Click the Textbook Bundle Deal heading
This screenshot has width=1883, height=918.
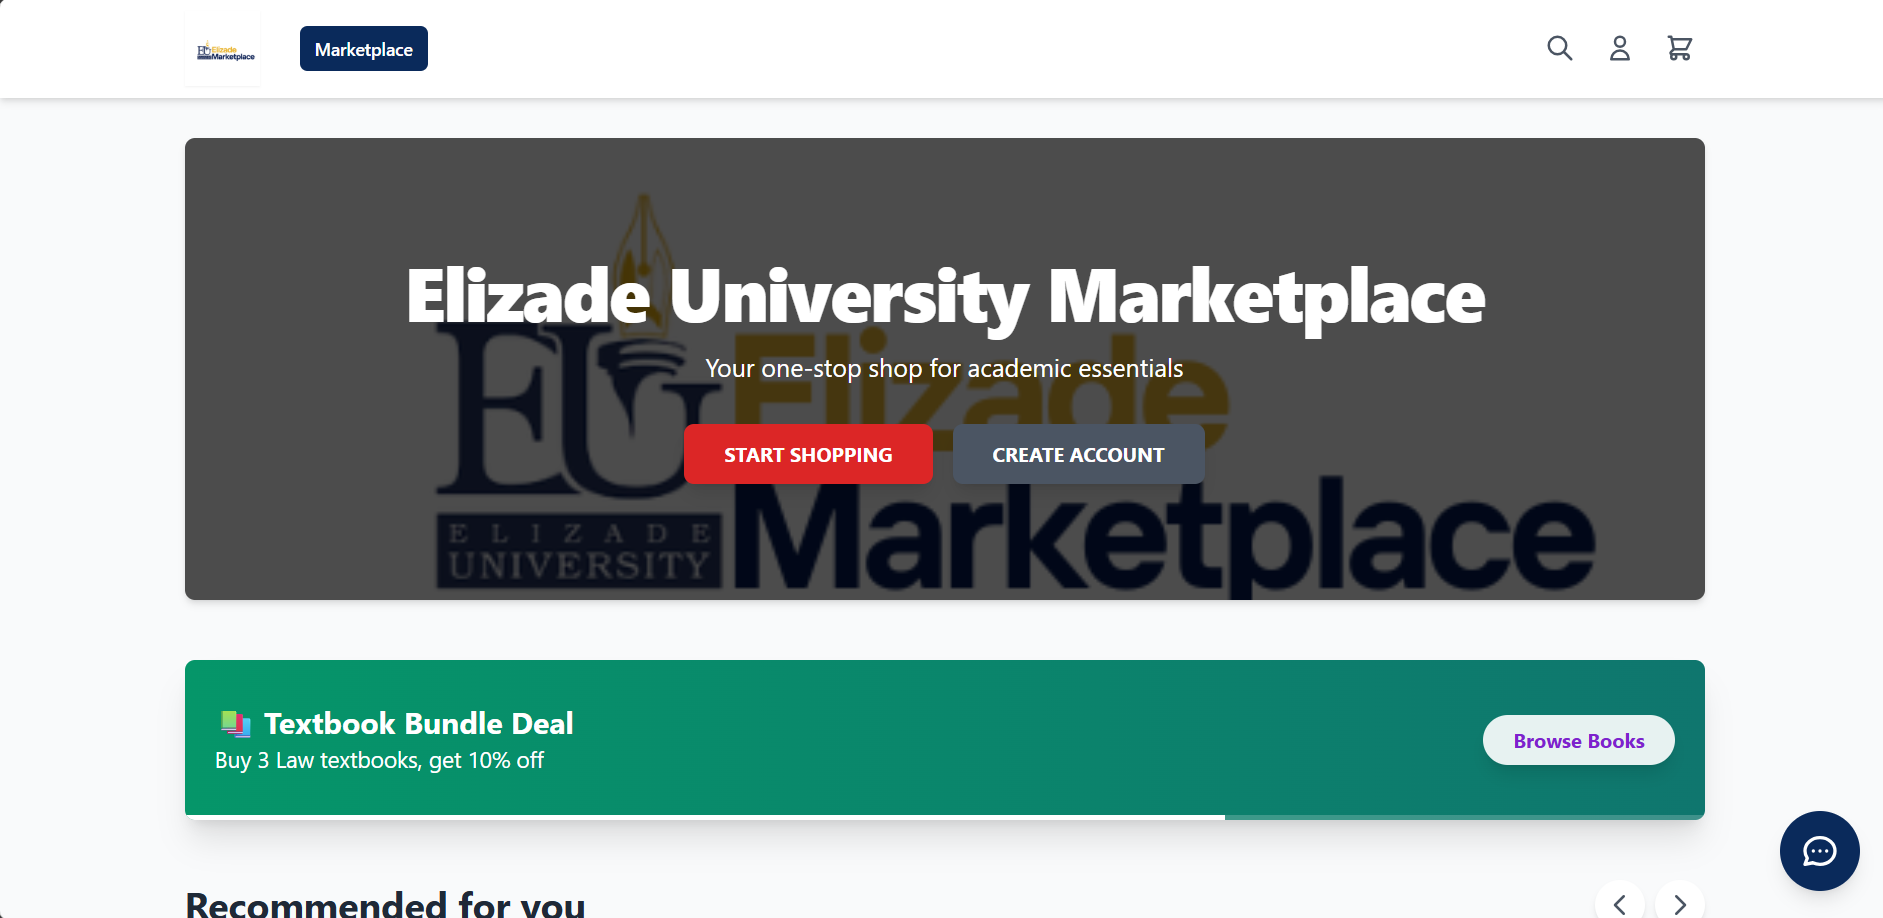(x=418, y=723)
